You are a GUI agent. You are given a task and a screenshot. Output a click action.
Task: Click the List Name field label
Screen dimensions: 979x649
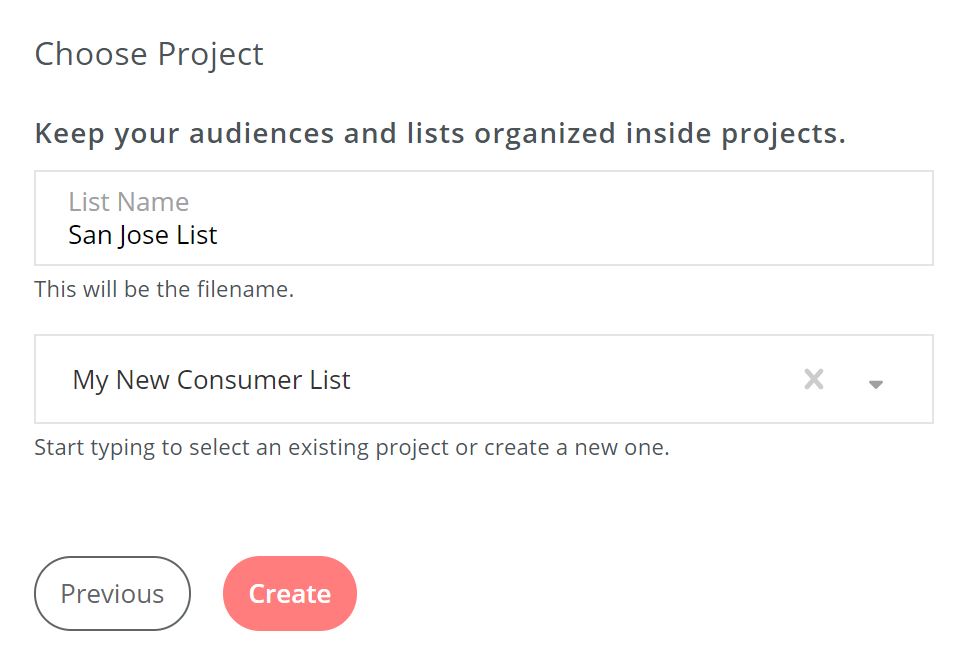pyautogui.click(x=128, y=202)
